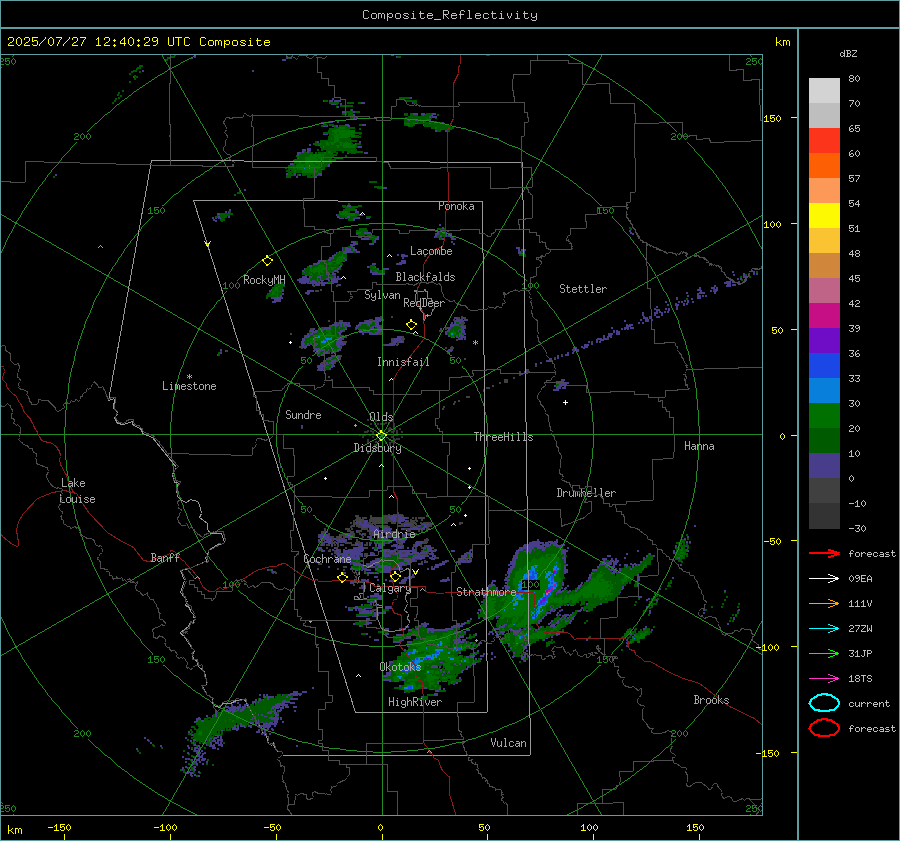This screenshot has height=841, width=900.
Task: Click the green 31JP arrow legend
Action: 824,653
